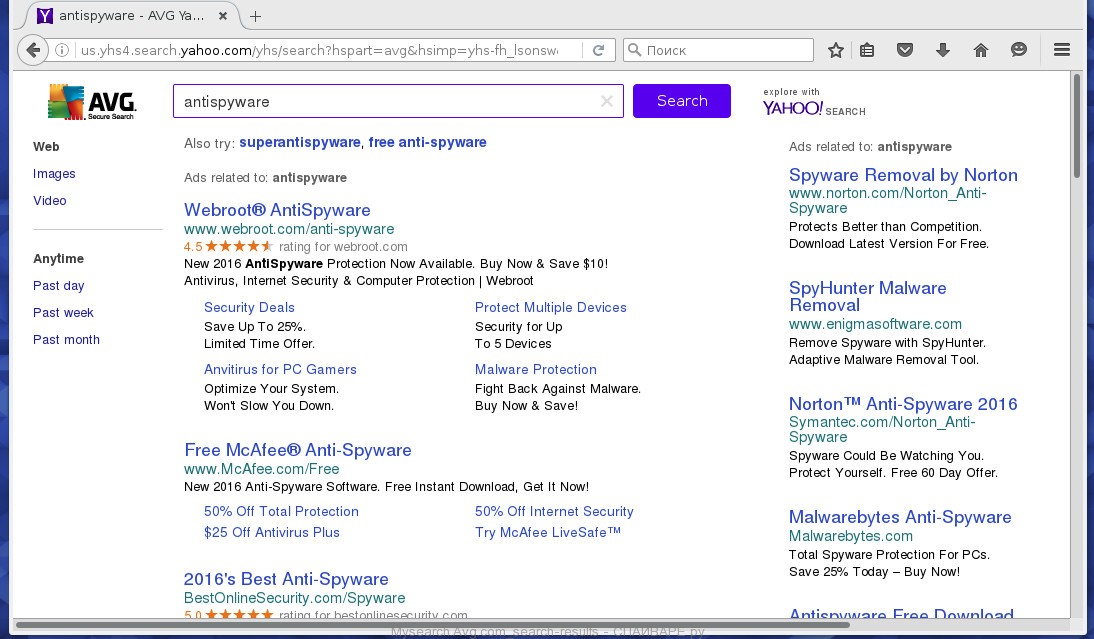Open the Hello chat smiley icon
Screen dimensions: 1094x639
[x=1019, y=50]
